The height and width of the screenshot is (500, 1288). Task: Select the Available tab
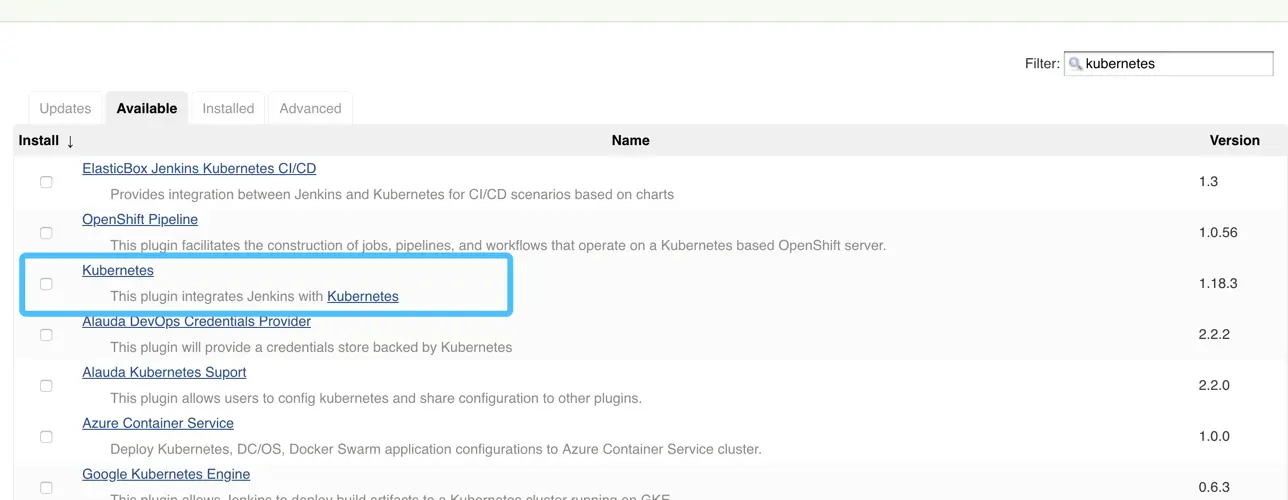(147, 108)
